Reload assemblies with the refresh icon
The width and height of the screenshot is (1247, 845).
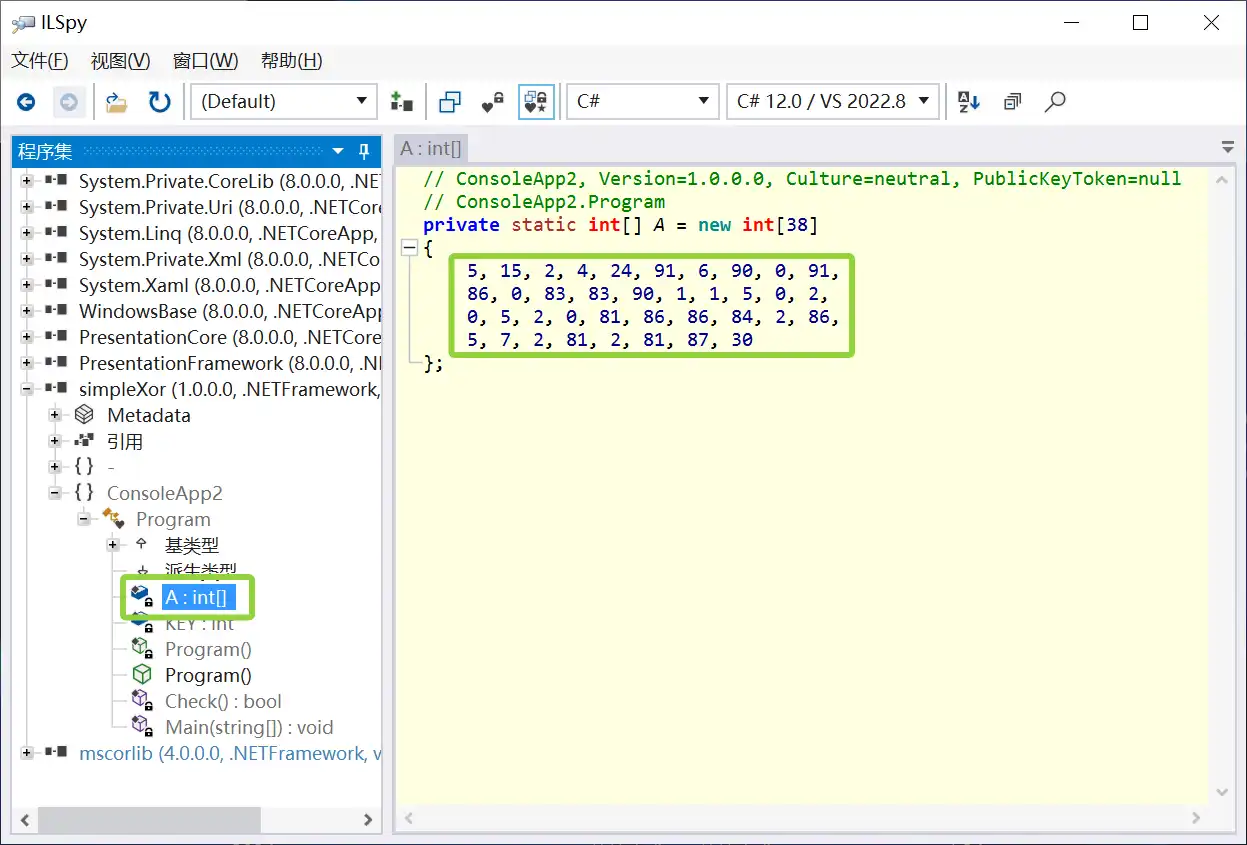click(159, 101)
